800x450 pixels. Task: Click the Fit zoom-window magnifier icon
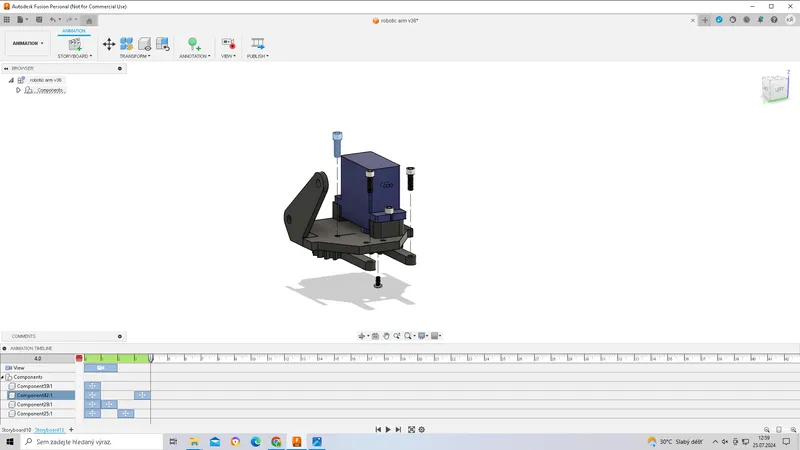pos(408,336)
